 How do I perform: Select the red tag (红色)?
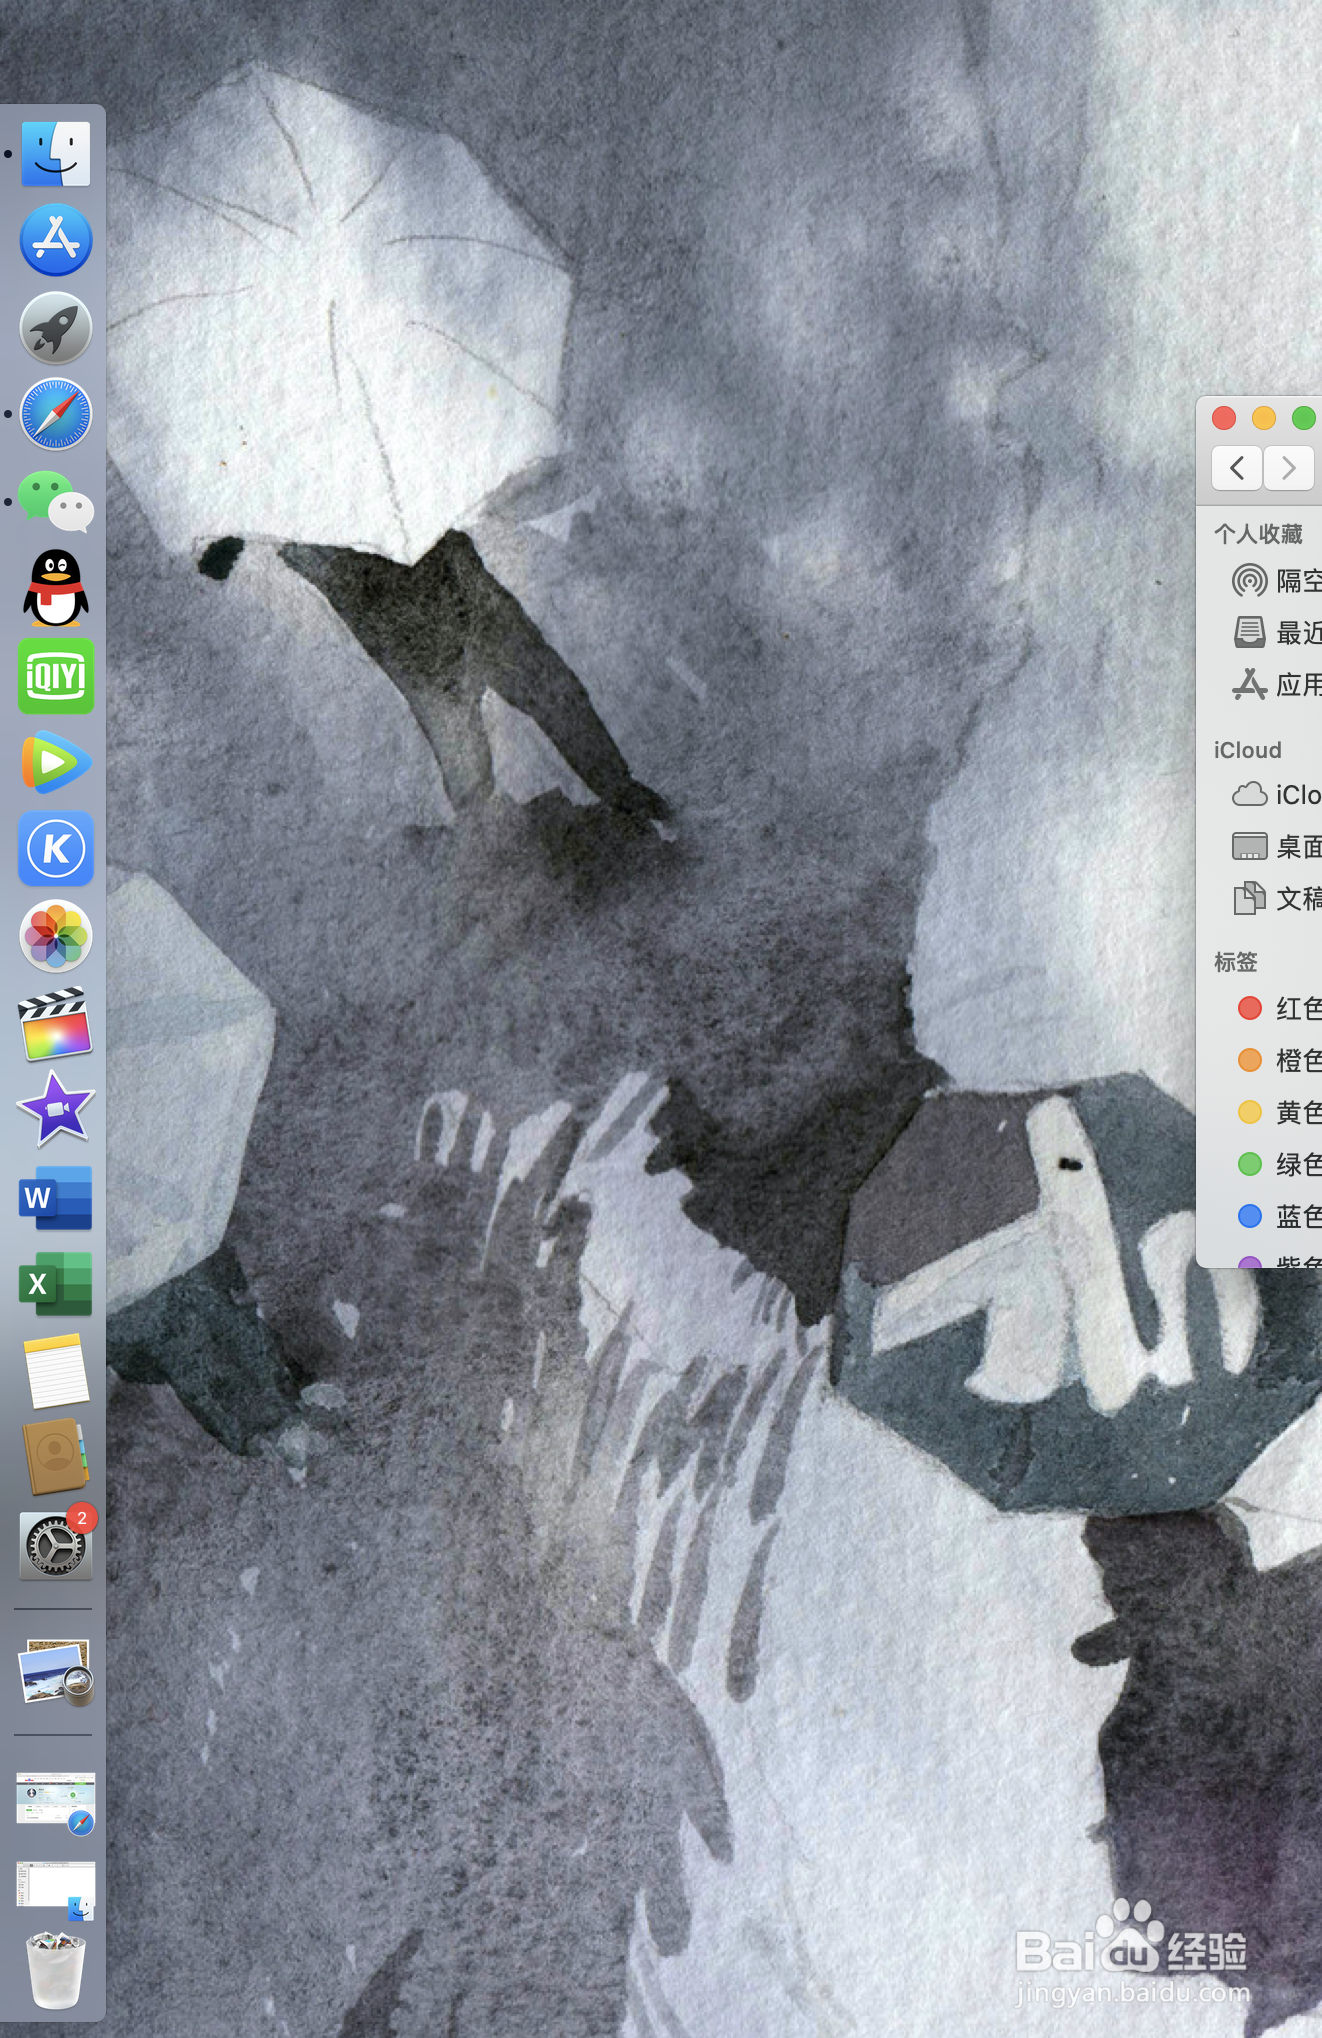pyautogui.click(x=1278, y=1008)
